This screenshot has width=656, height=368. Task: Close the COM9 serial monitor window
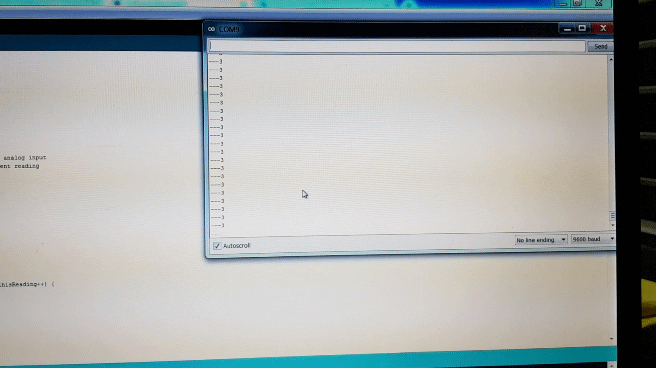(x=603, y=28)
